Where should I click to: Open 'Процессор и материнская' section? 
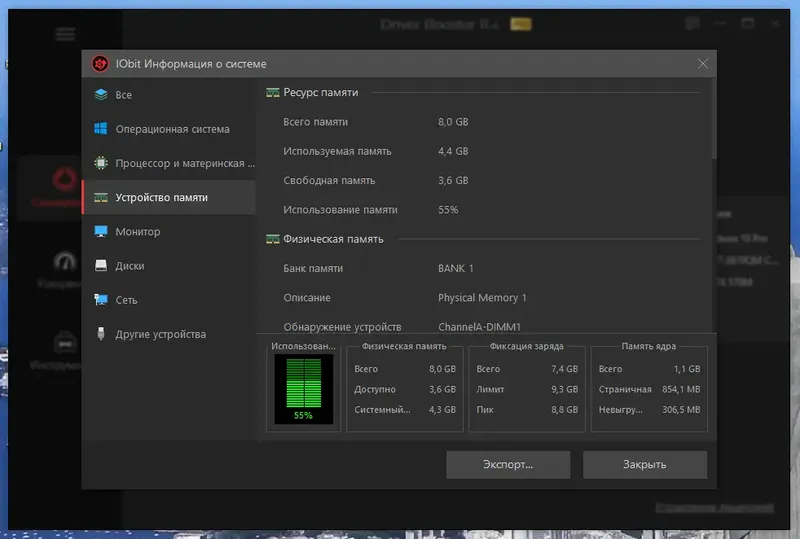169,163
